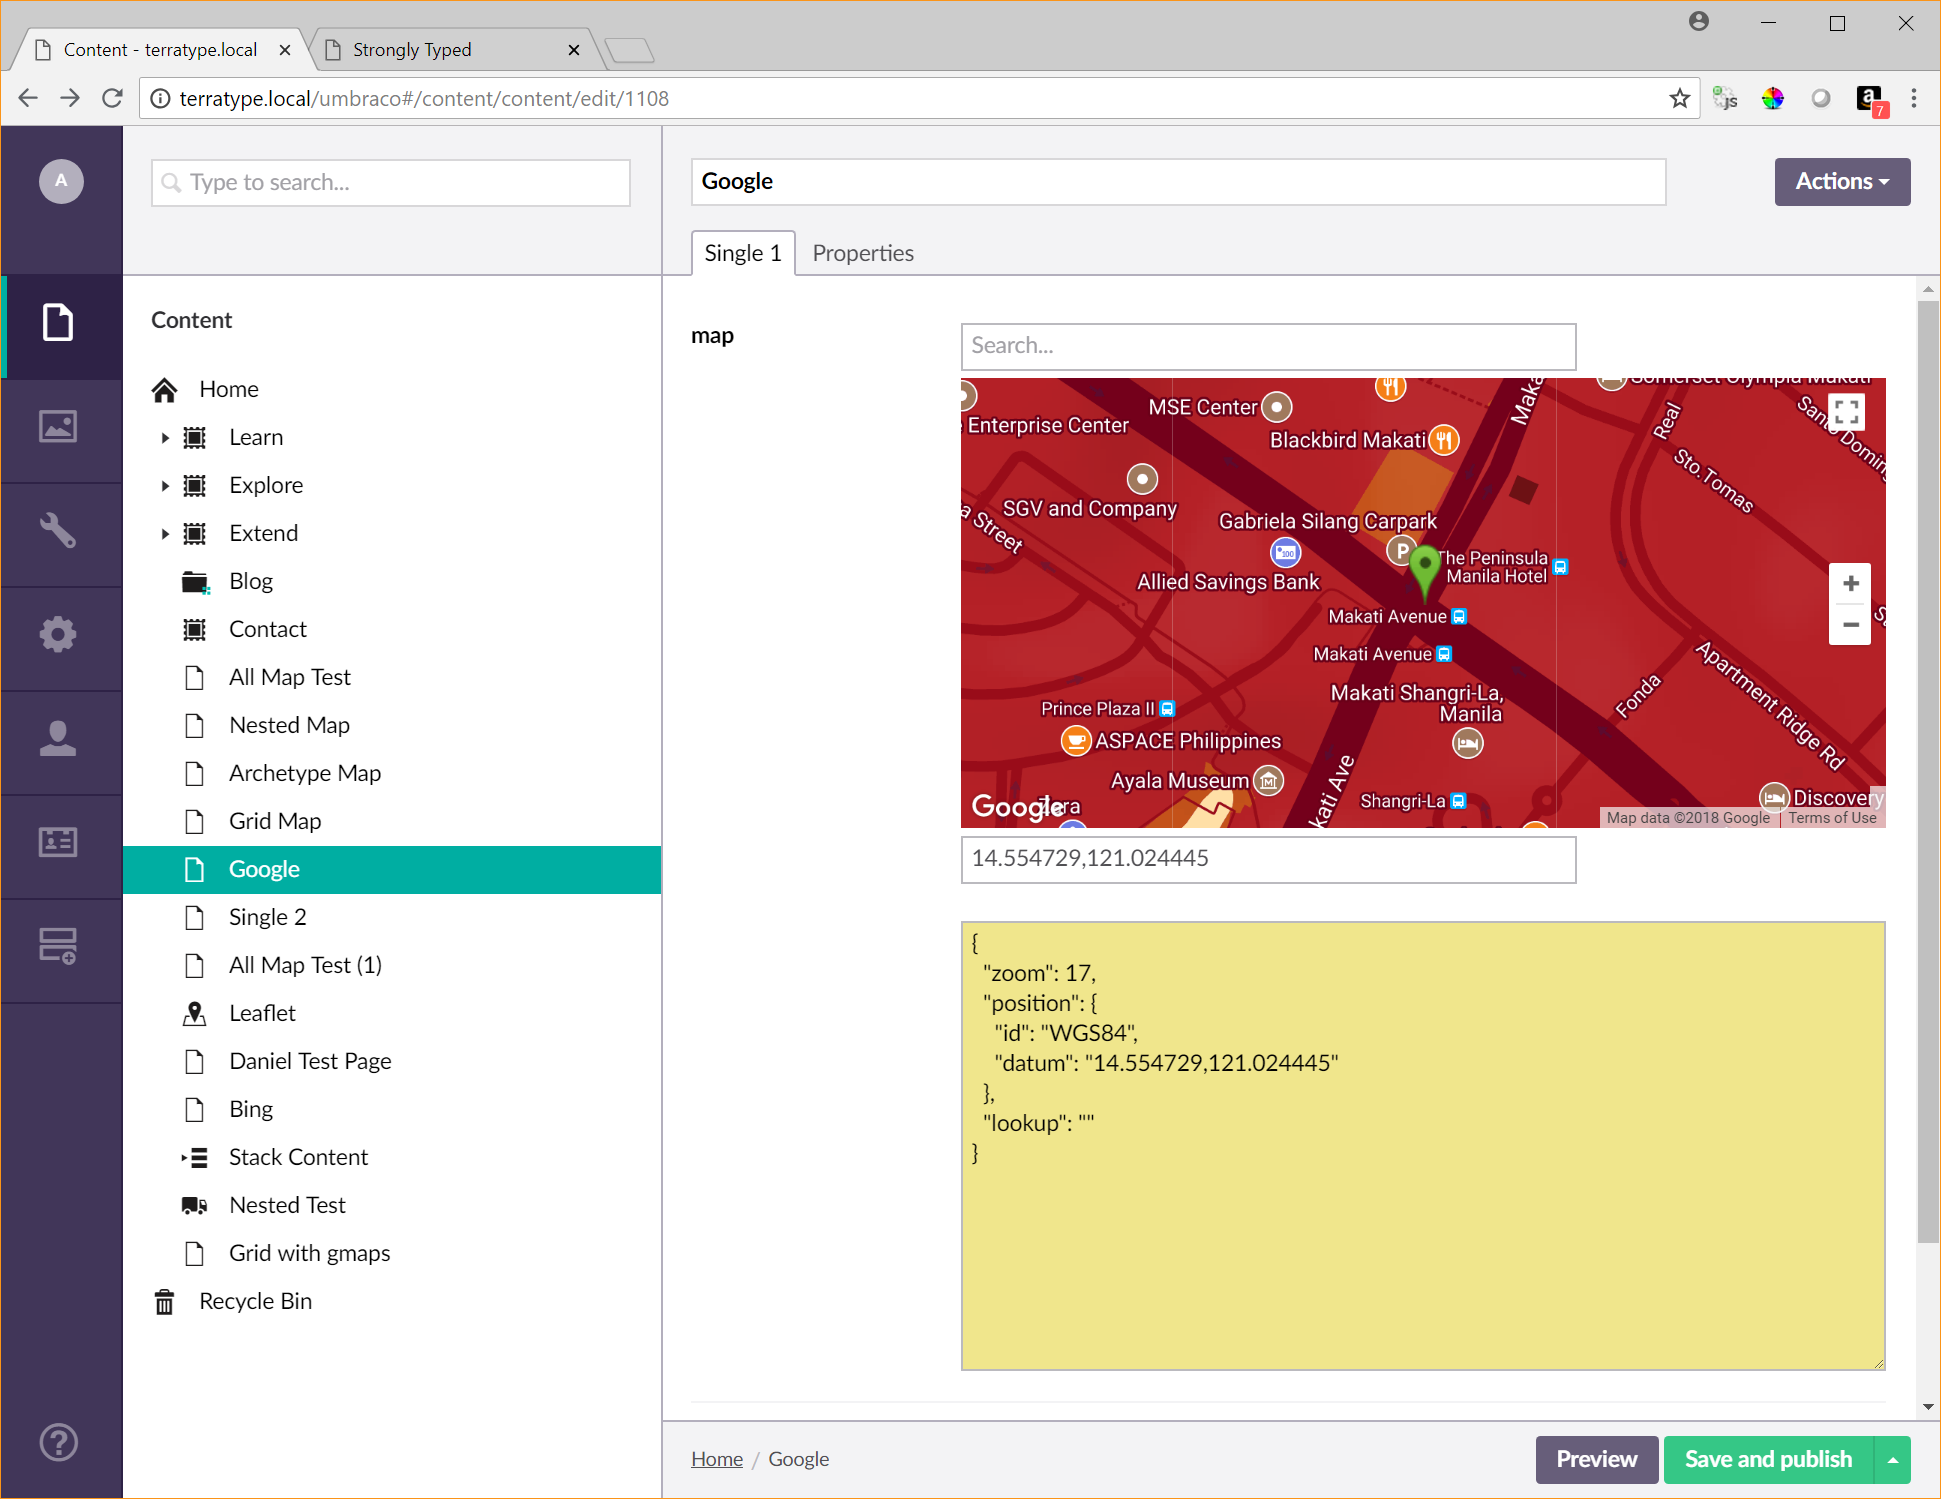The height and width of the screenshot is (1499, 1941).
Task: Open the Chrome profile icon
Action: click(1699, 21)
